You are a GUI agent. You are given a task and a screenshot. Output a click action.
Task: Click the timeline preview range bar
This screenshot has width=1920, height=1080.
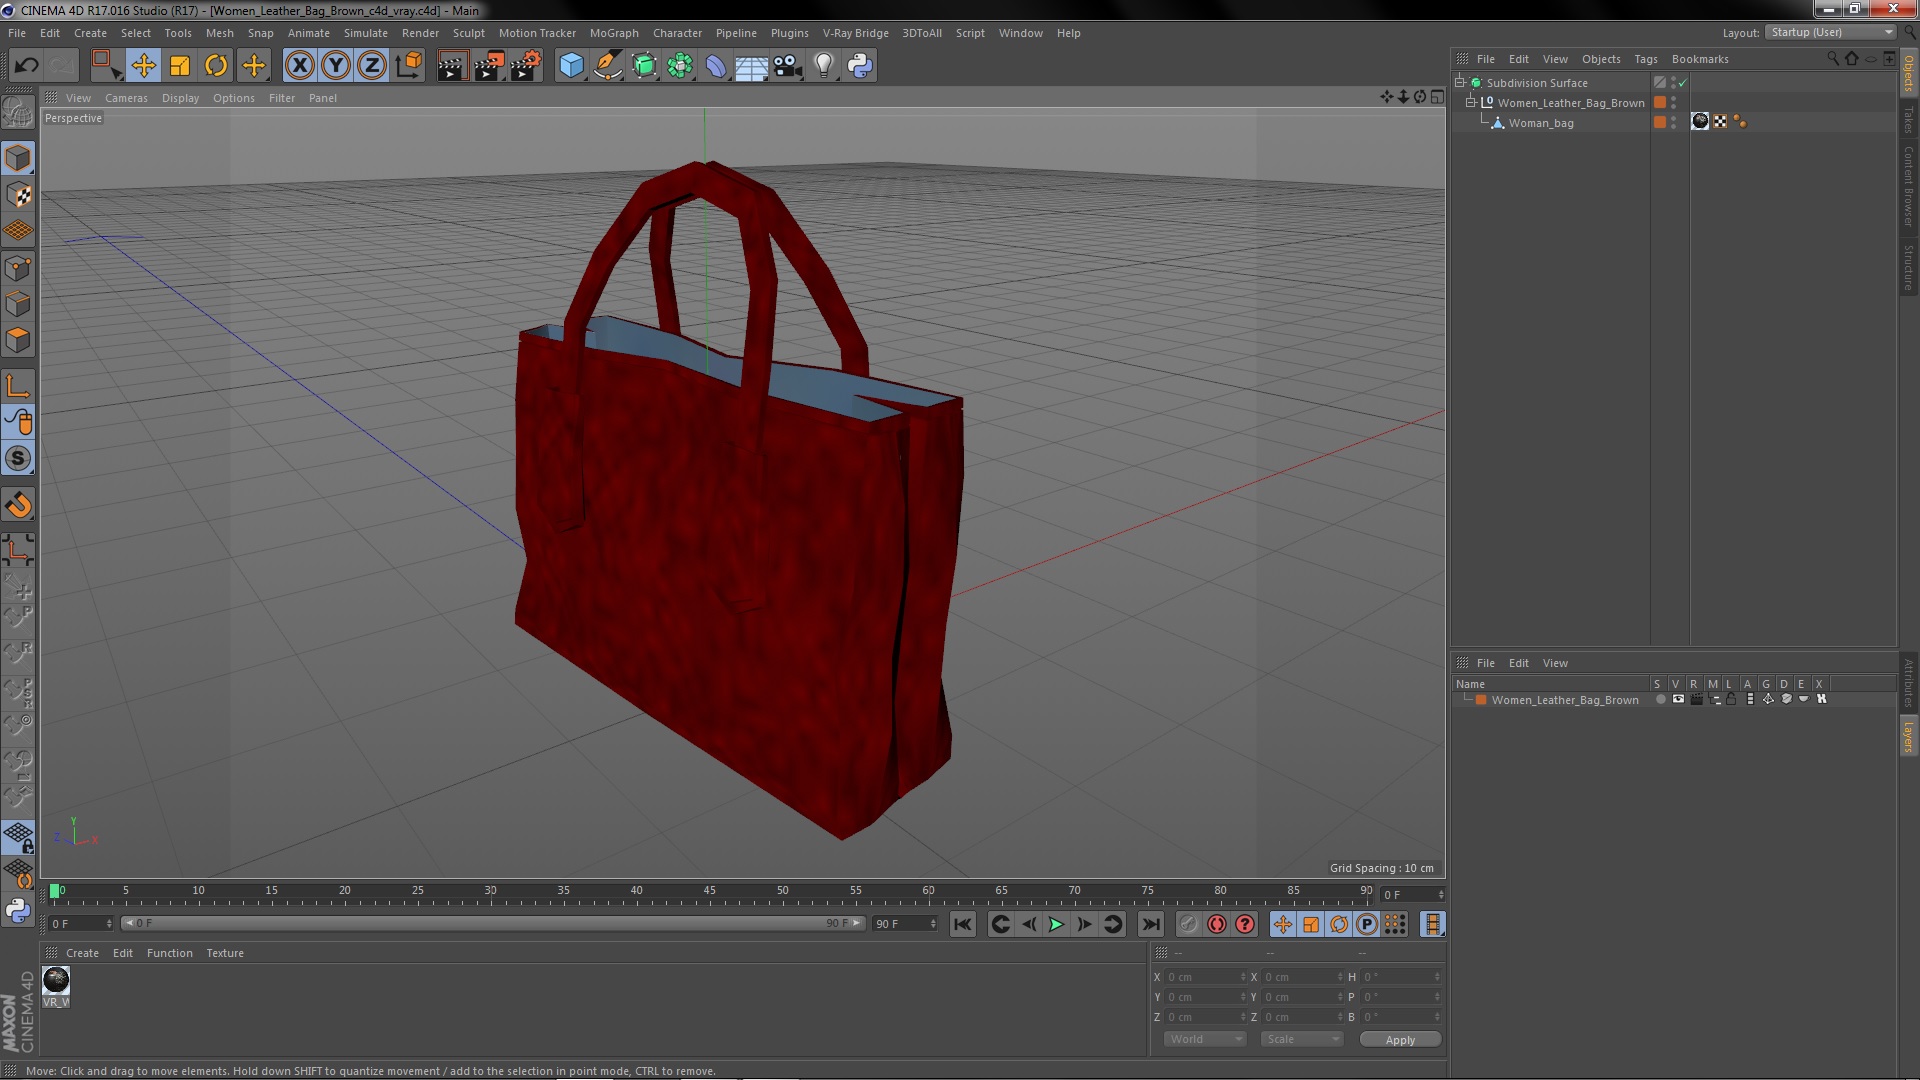pyautogui.click(x=493, y=923)
